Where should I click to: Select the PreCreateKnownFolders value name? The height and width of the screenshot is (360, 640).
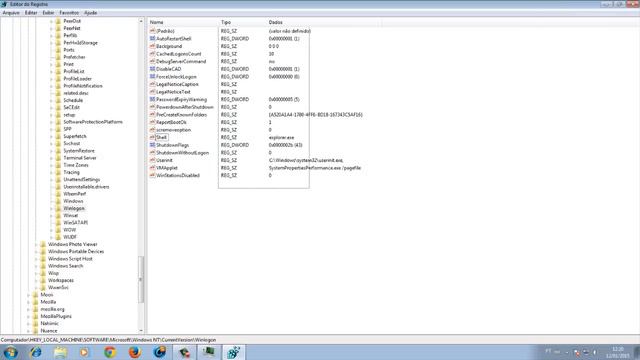[x=182, y=115]
